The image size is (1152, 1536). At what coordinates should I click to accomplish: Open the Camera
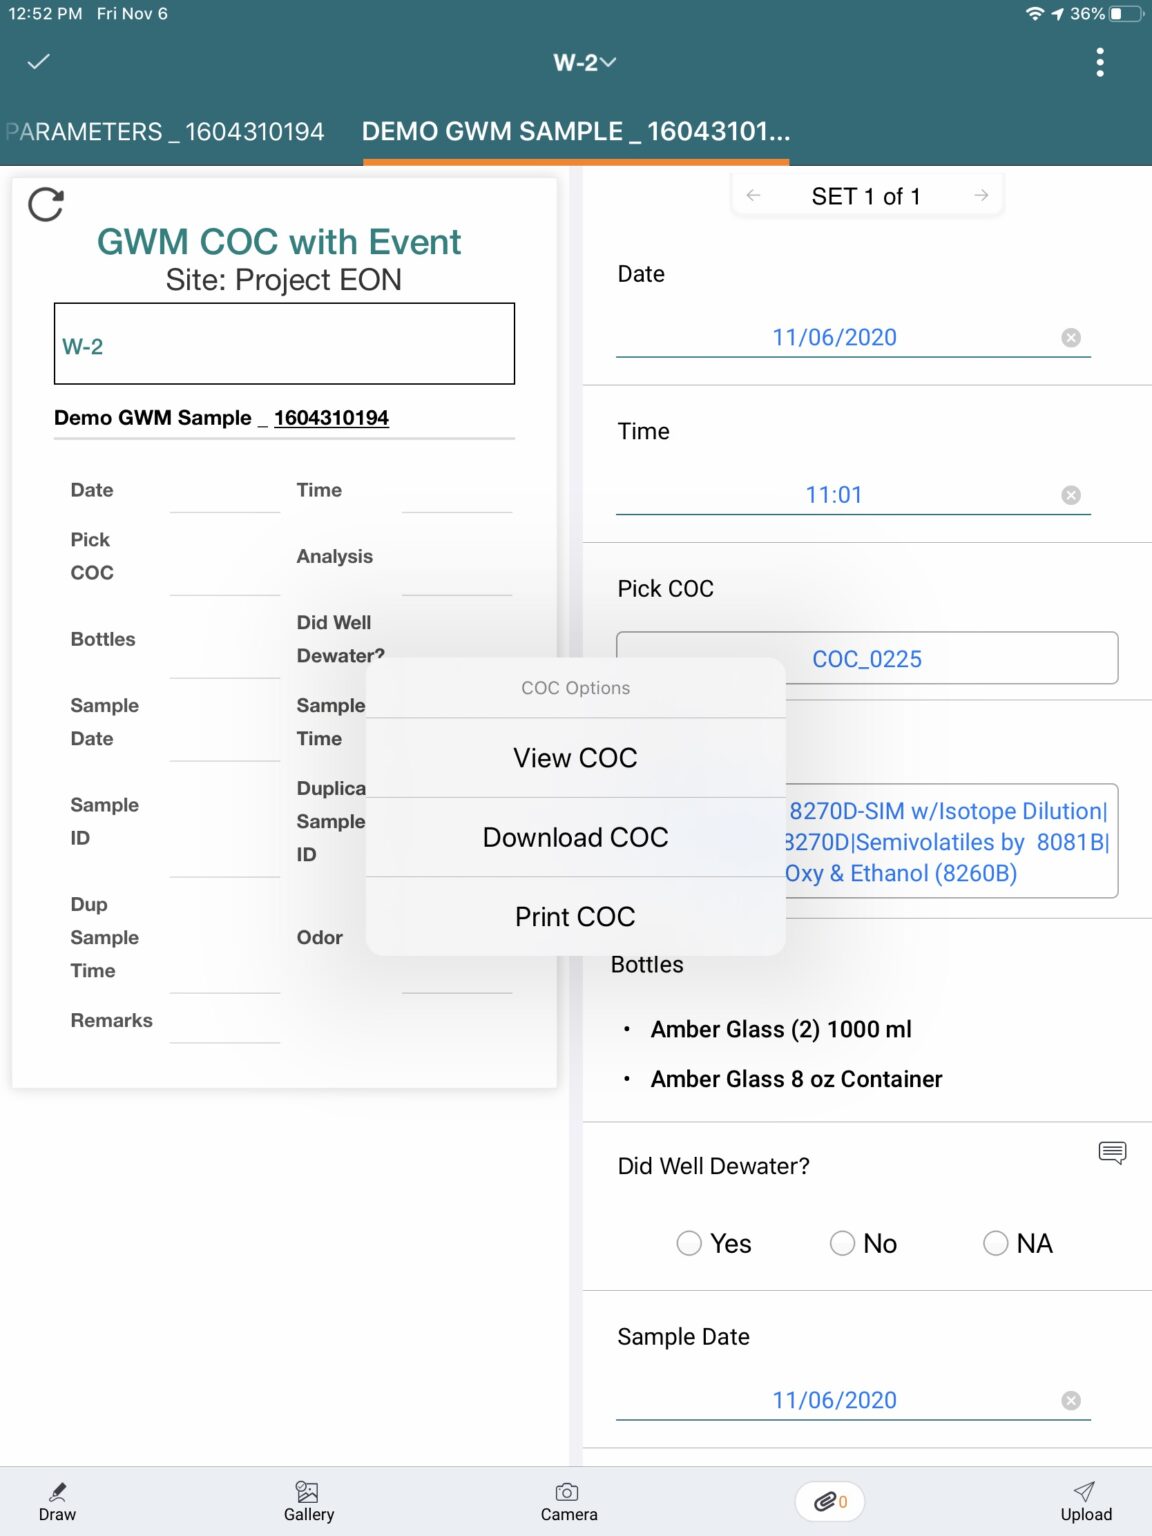[x=567, y=1500]
